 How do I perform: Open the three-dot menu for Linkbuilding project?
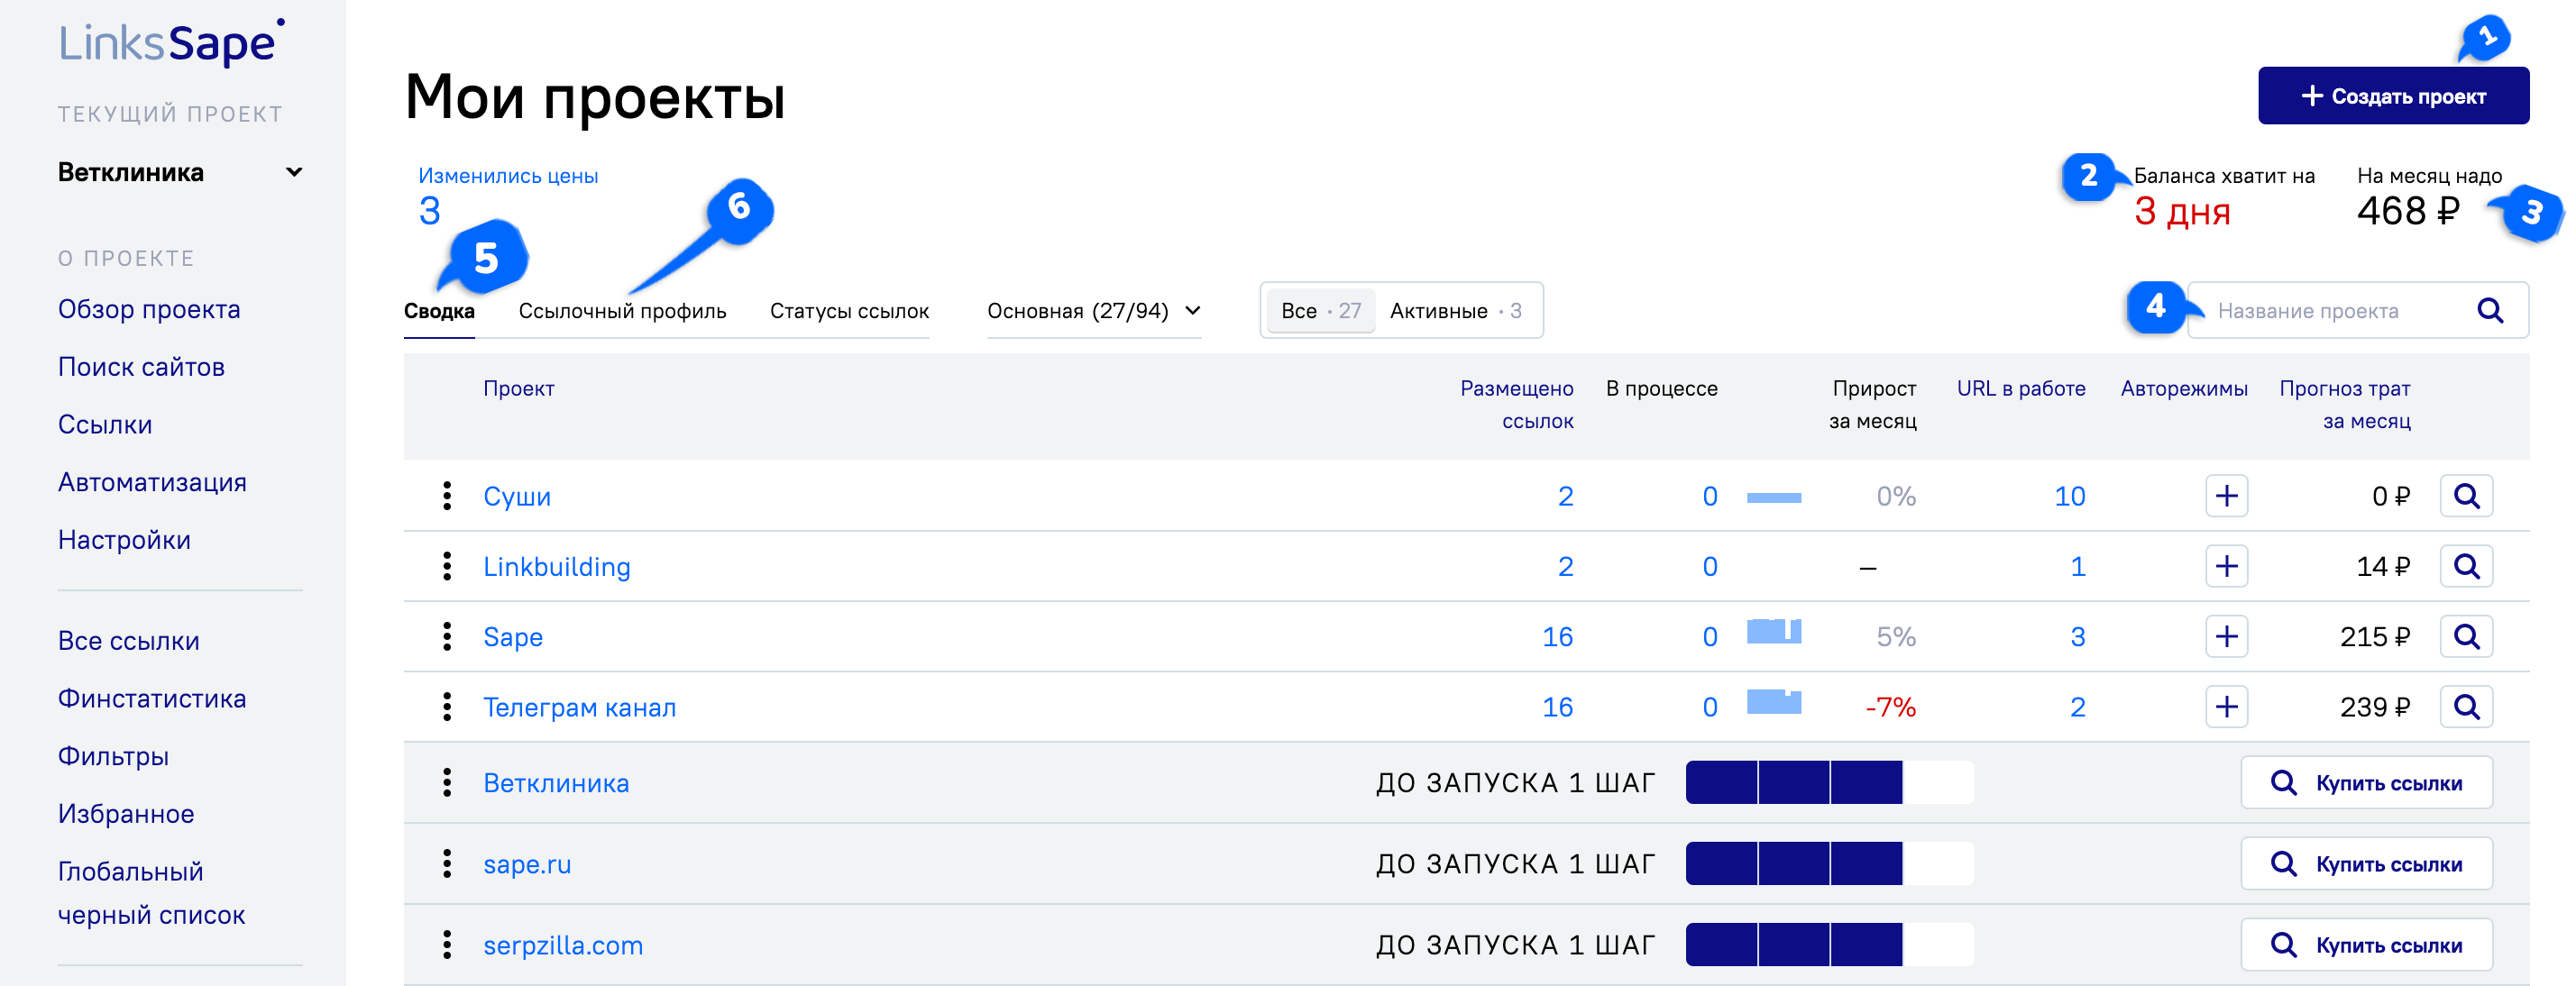coord(447,566)
